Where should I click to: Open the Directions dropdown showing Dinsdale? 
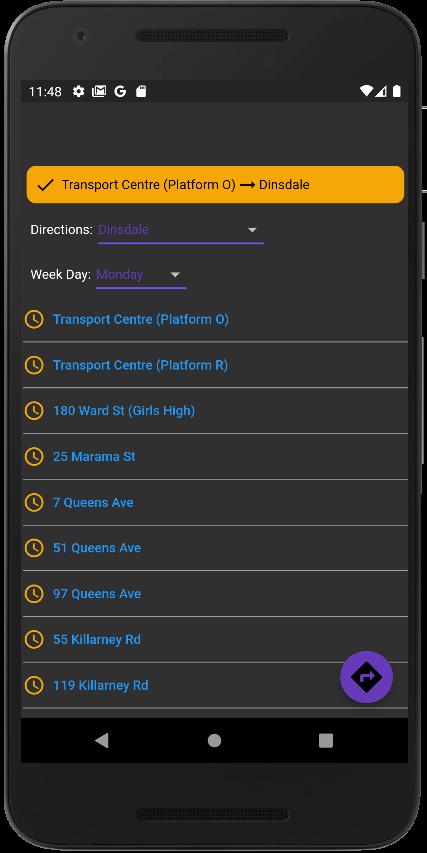pyautogui.click(x=181, y=230)
